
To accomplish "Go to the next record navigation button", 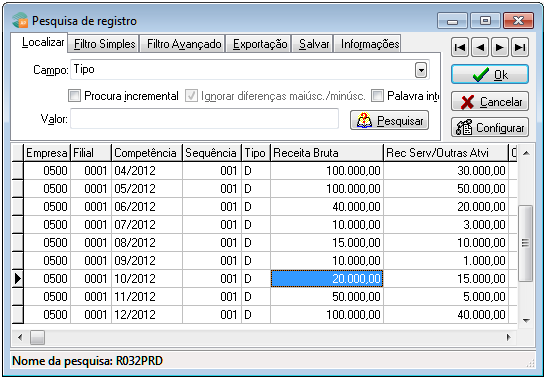I will coord(500,47).
